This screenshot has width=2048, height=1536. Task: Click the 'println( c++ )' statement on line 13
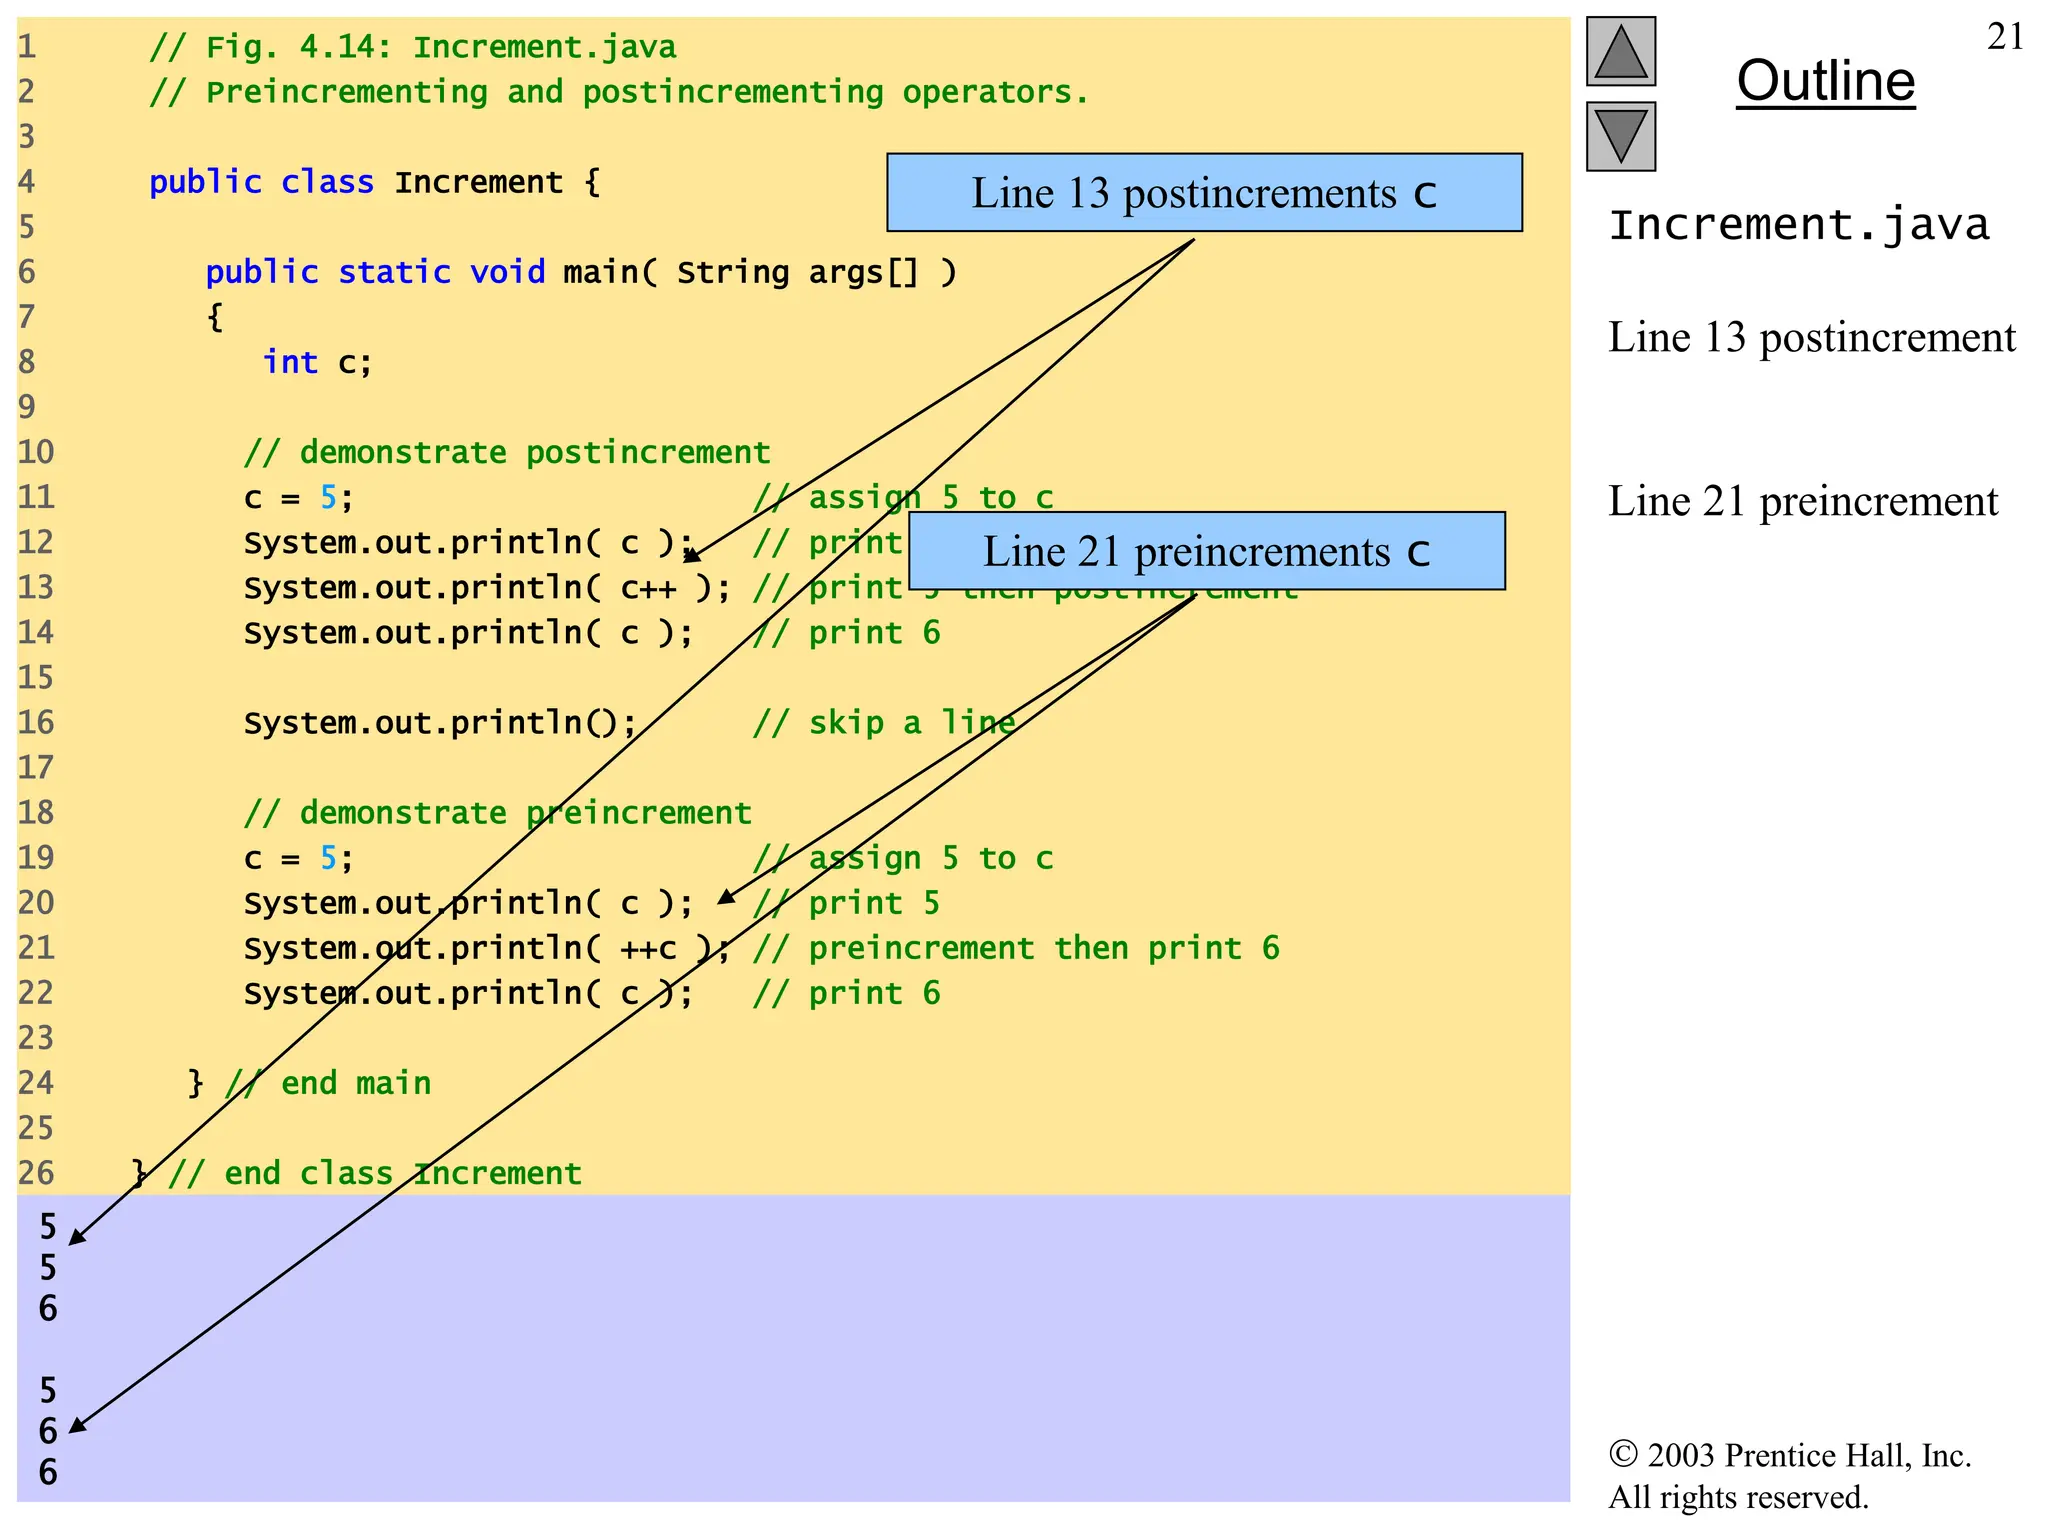click(x=487, y=588)
